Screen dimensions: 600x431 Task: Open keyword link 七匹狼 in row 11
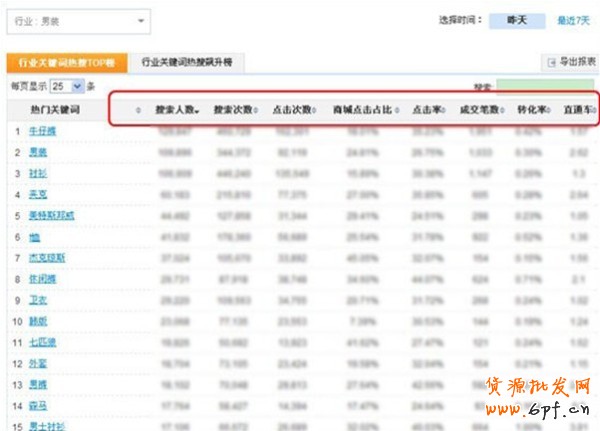(41, 343)
